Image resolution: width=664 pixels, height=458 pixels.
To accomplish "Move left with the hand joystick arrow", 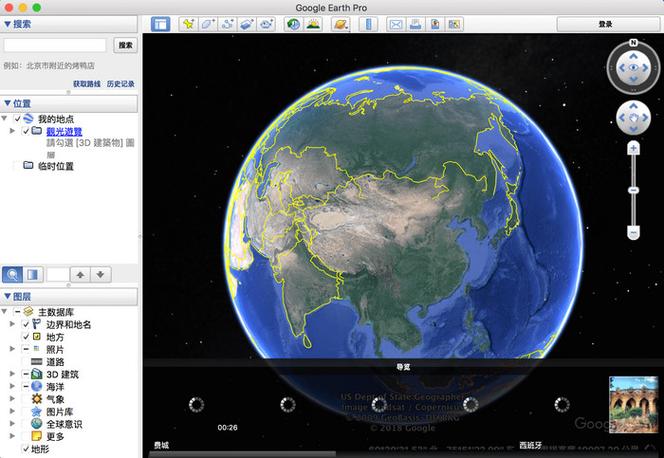I will pos(621,118).
